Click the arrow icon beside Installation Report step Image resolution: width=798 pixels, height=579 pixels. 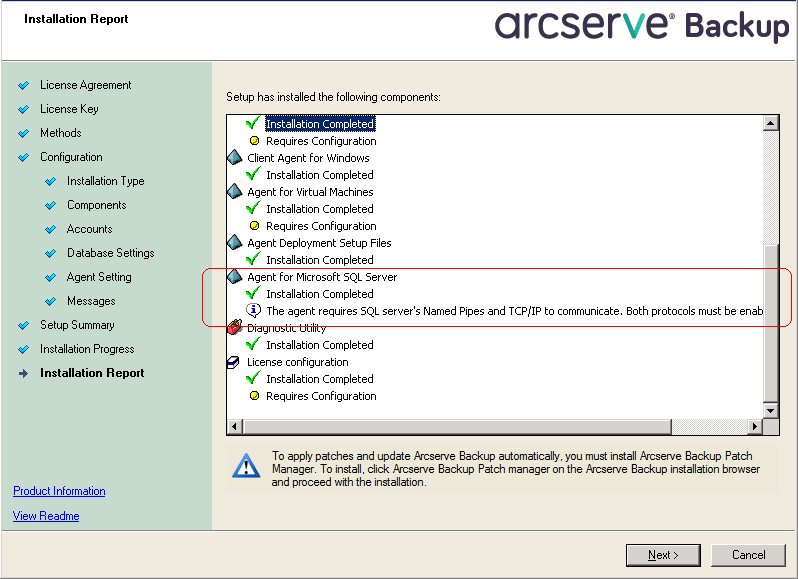pyautogui.click(x=23, y=373)
